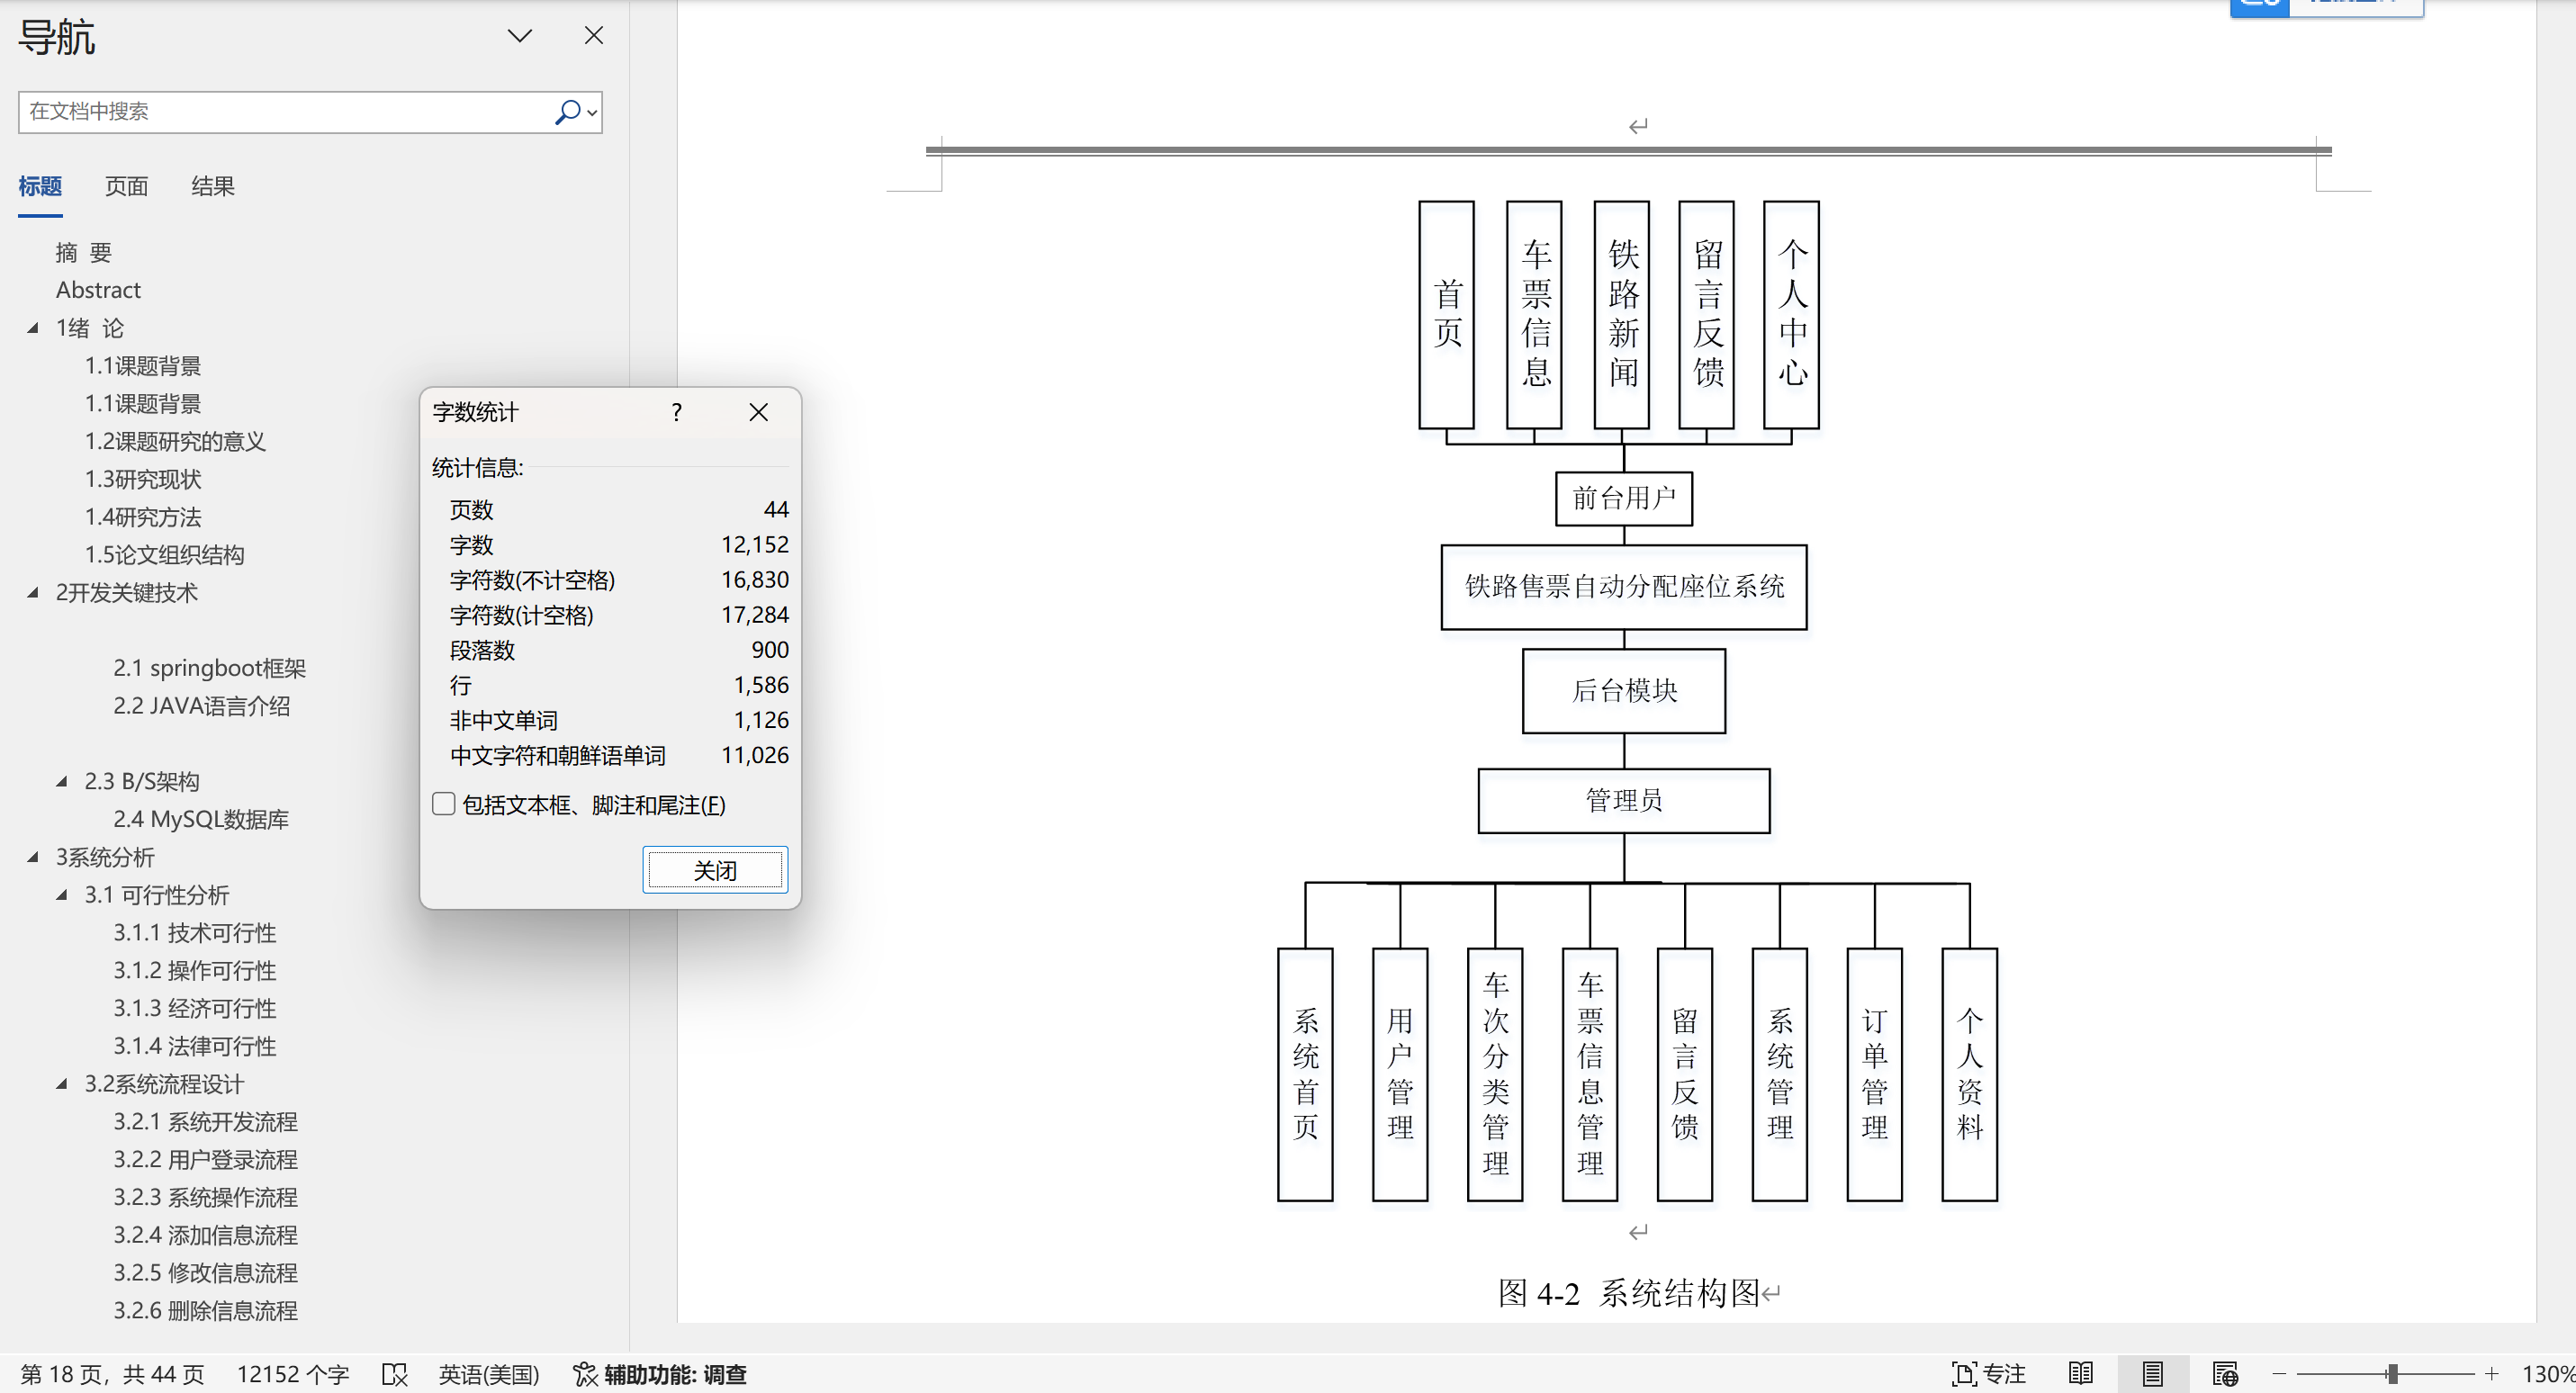Click zoom out minus button
Screen dimensions: 2576x1393
coord(2279,1375)
